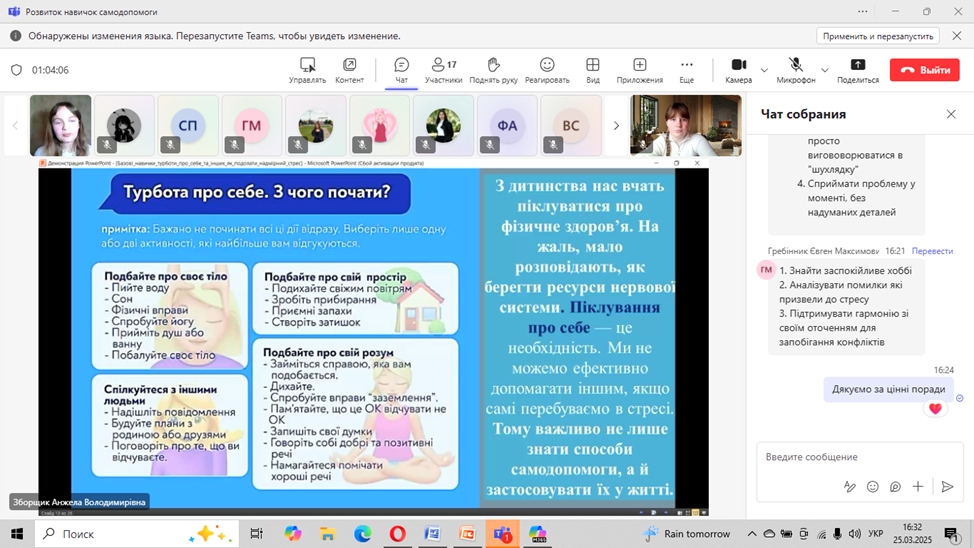The height and width of the screenshot is (548, 974).
Task: Open the View layout icon
Action: pyautogui.click(x=593, y=66)
